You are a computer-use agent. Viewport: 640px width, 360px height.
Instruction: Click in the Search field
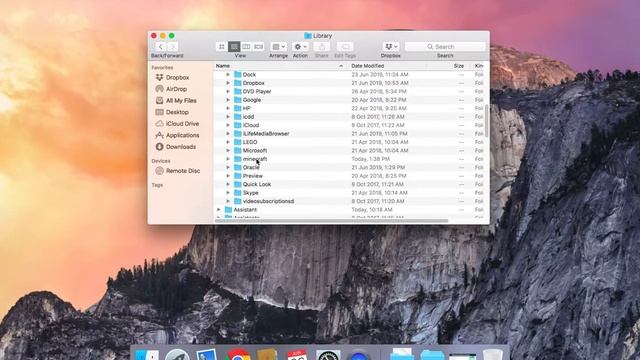pyautogui.click(x=445, y=47)
